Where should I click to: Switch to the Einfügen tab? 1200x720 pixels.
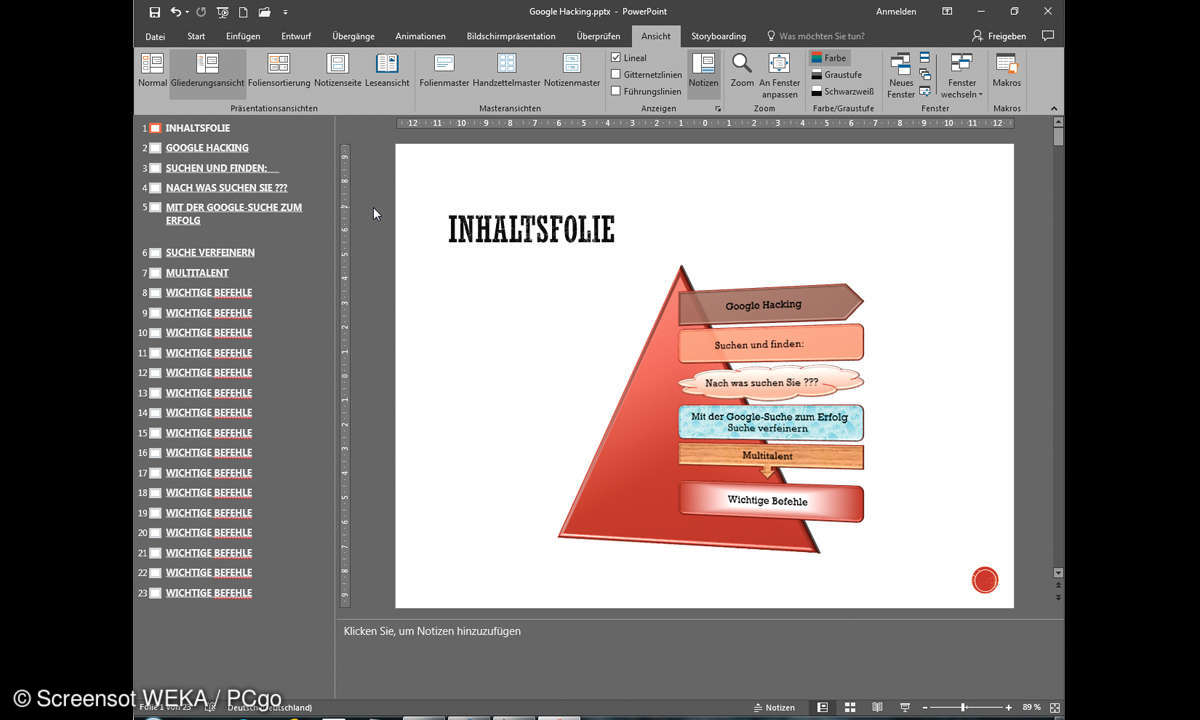[243, 36]
